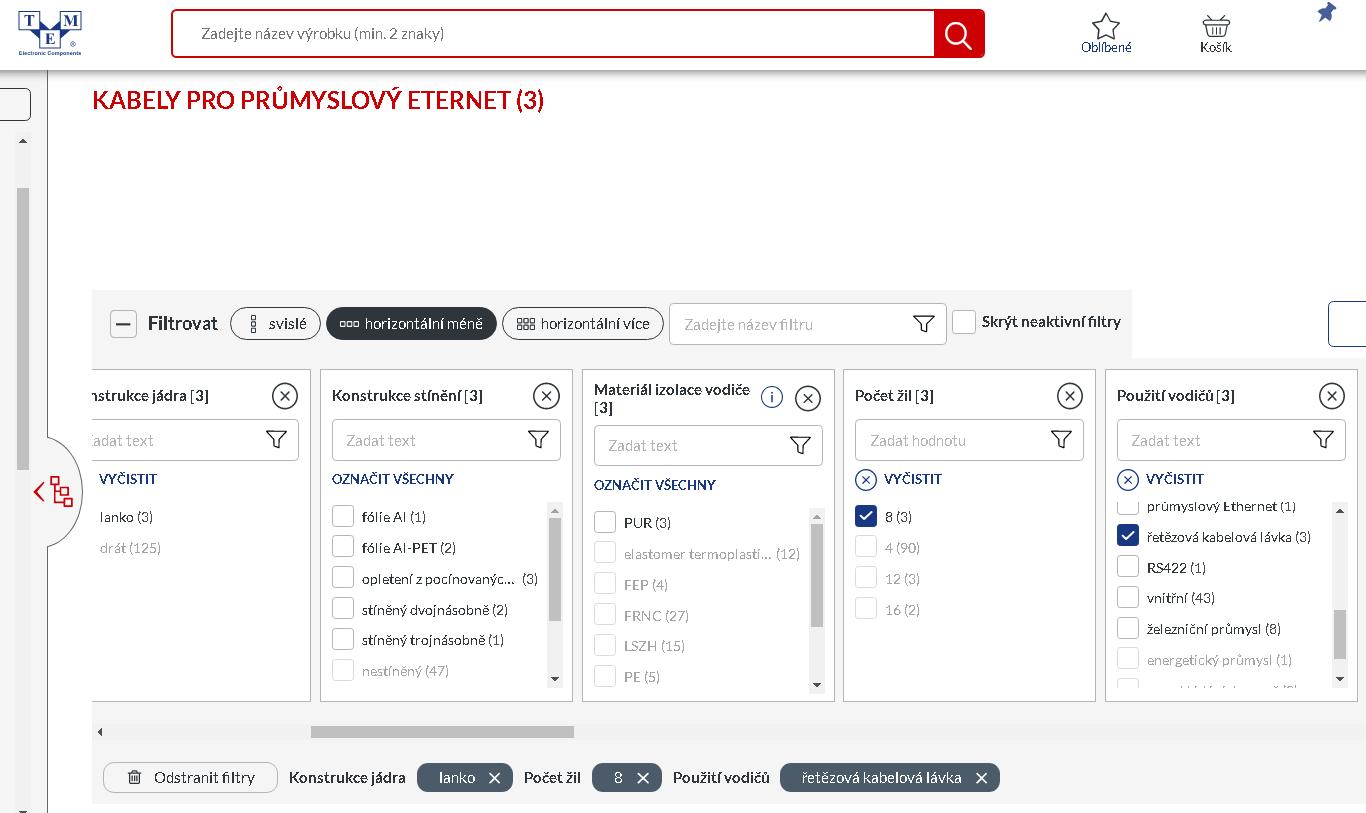The height and width of the screenshot is (813, 1366).
Task: Enable Skrýt neaktivní filtry checkbox
Action: coord(964,322)
